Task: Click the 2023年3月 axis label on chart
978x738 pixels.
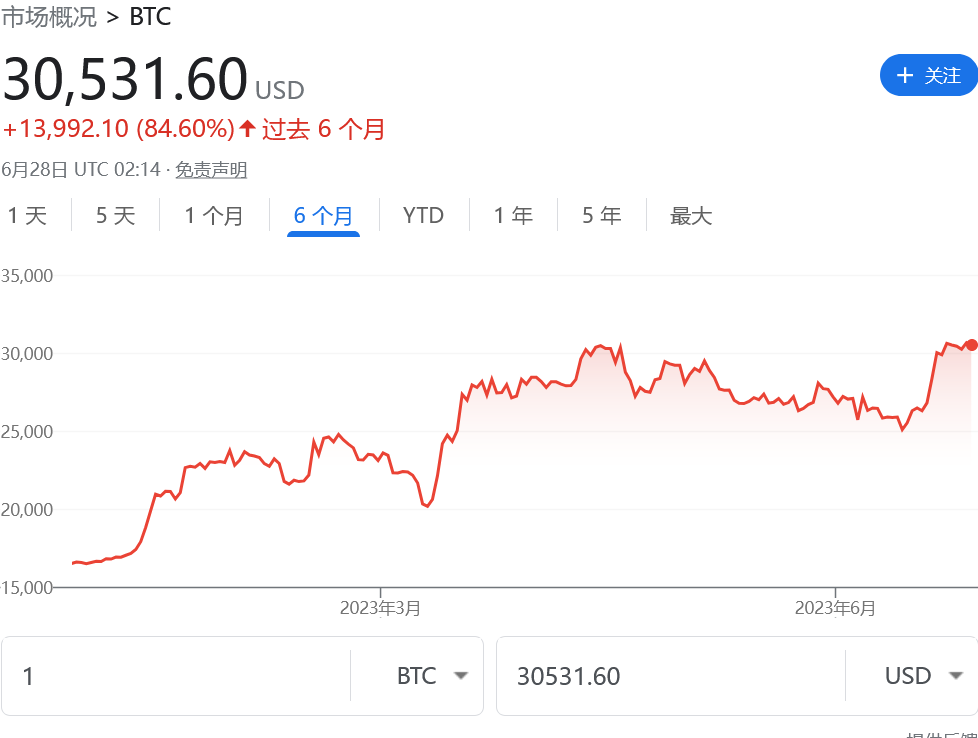Action: click(x=380, y=608)
